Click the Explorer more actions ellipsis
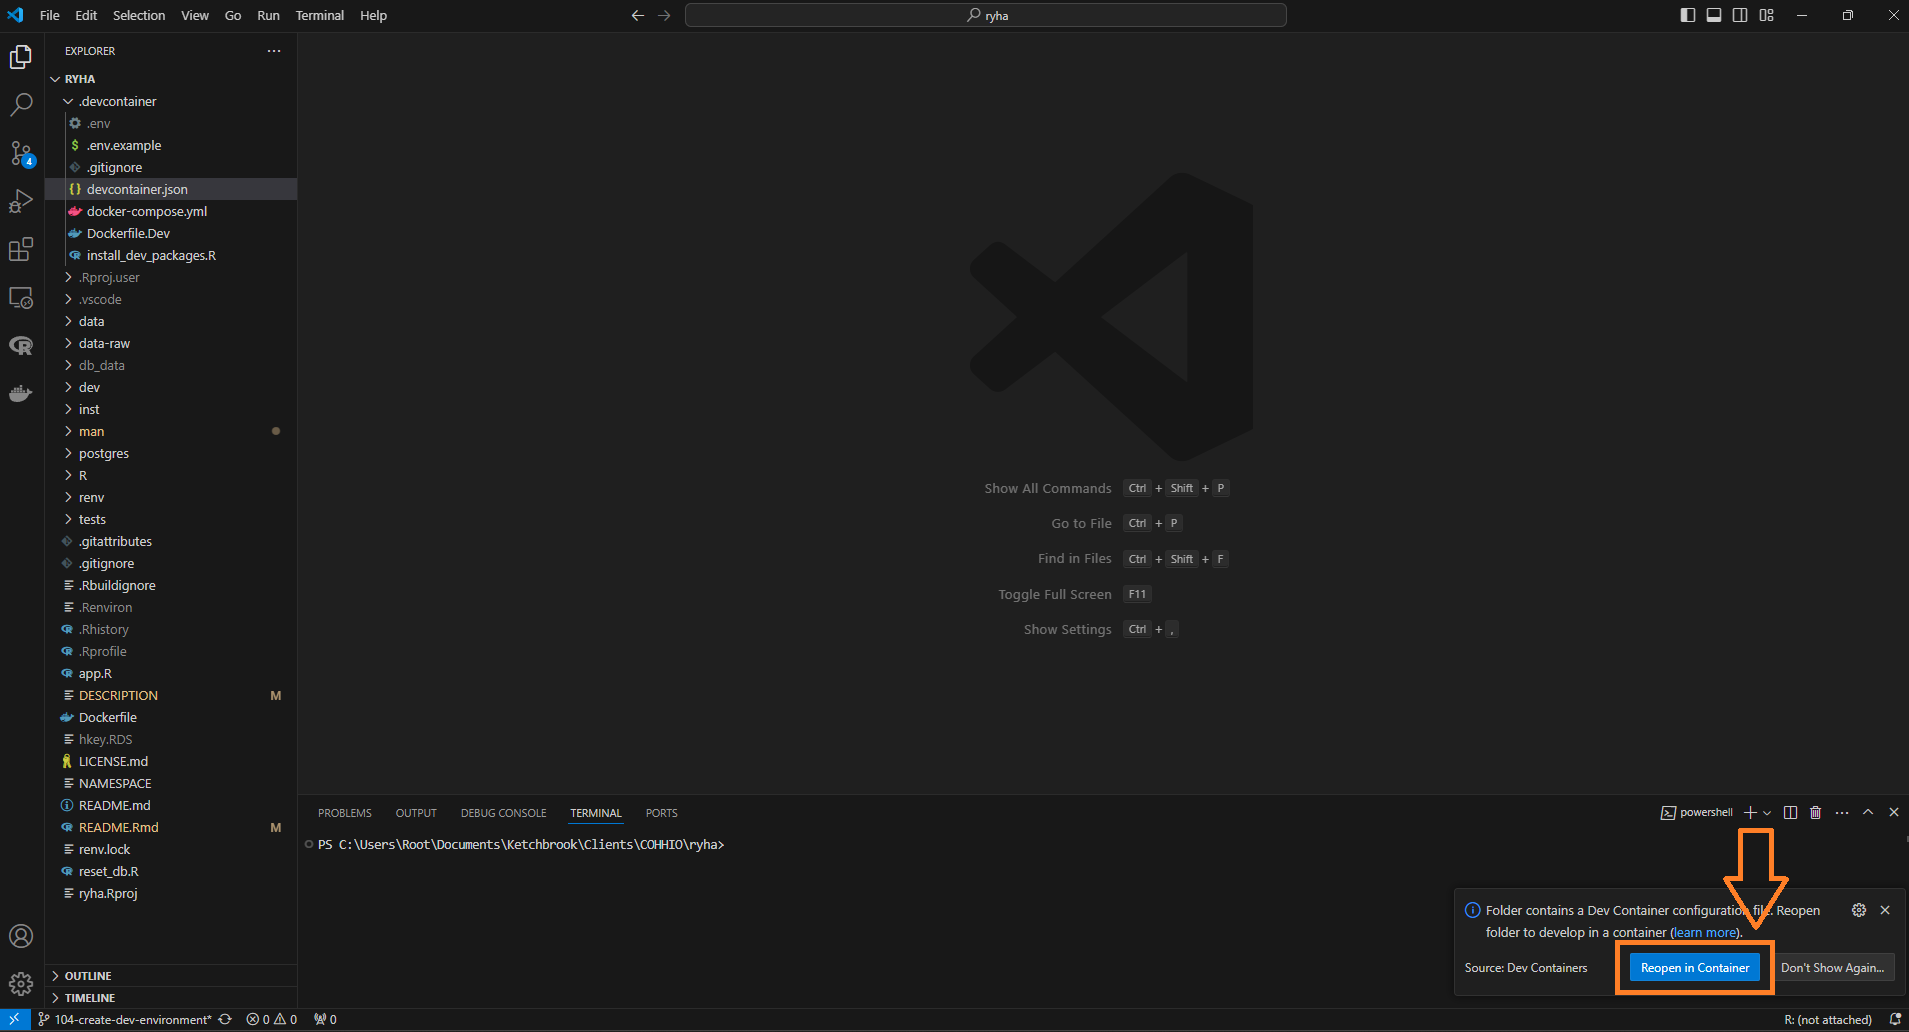1909x1032 pixels. pos(274,51)
